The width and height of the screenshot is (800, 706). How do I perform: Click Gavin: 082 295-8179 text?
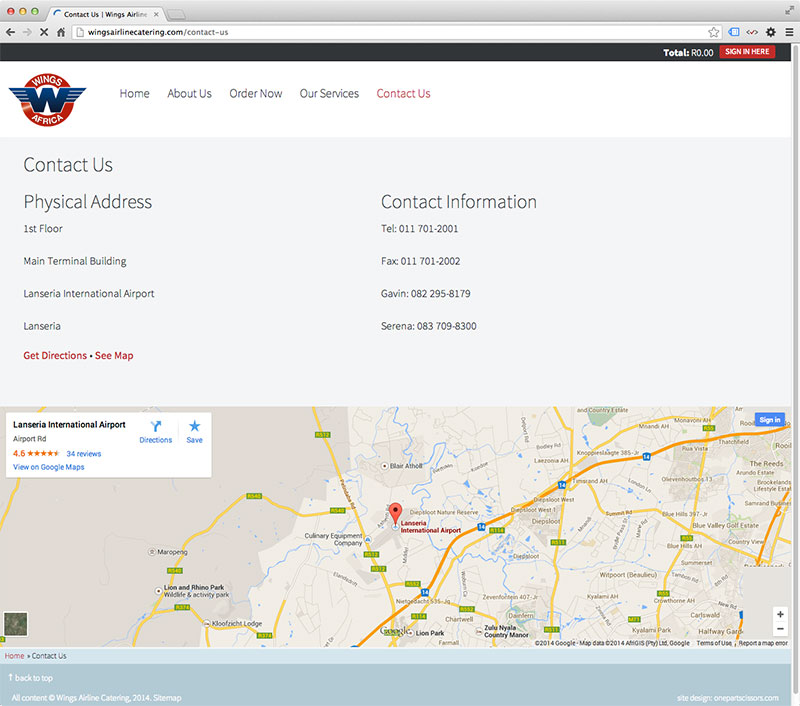[426, 294]
